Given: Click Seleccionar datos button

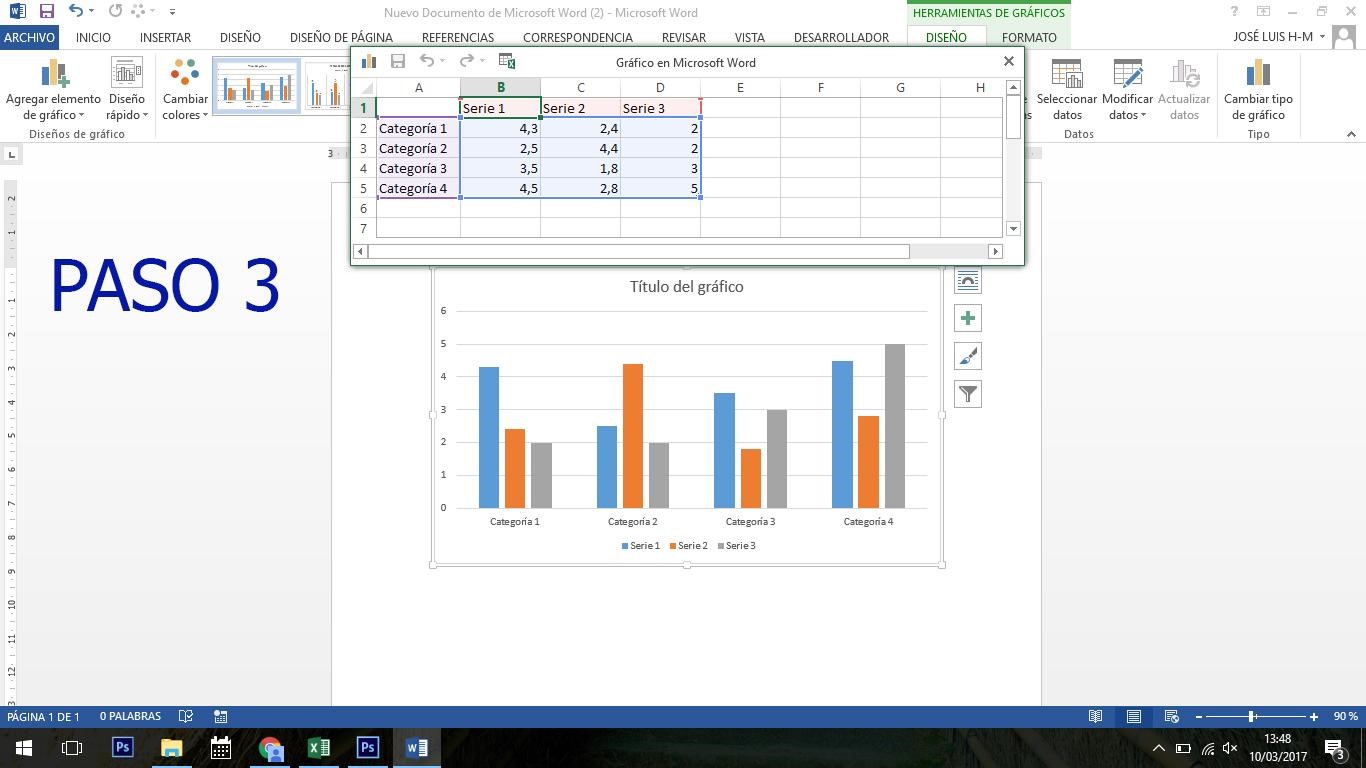Looking at the screenshot, I should 1067,89.
